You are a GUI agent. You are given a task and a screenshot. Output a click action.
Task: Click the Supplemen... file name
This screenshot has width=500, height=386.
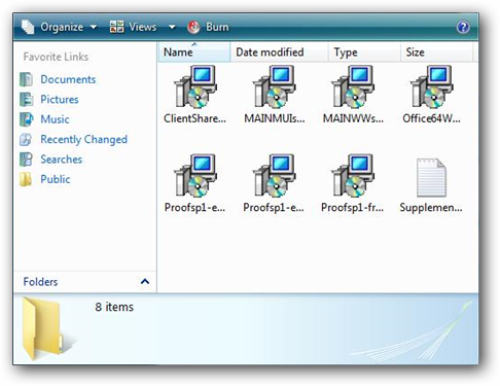tap(431, 207)
